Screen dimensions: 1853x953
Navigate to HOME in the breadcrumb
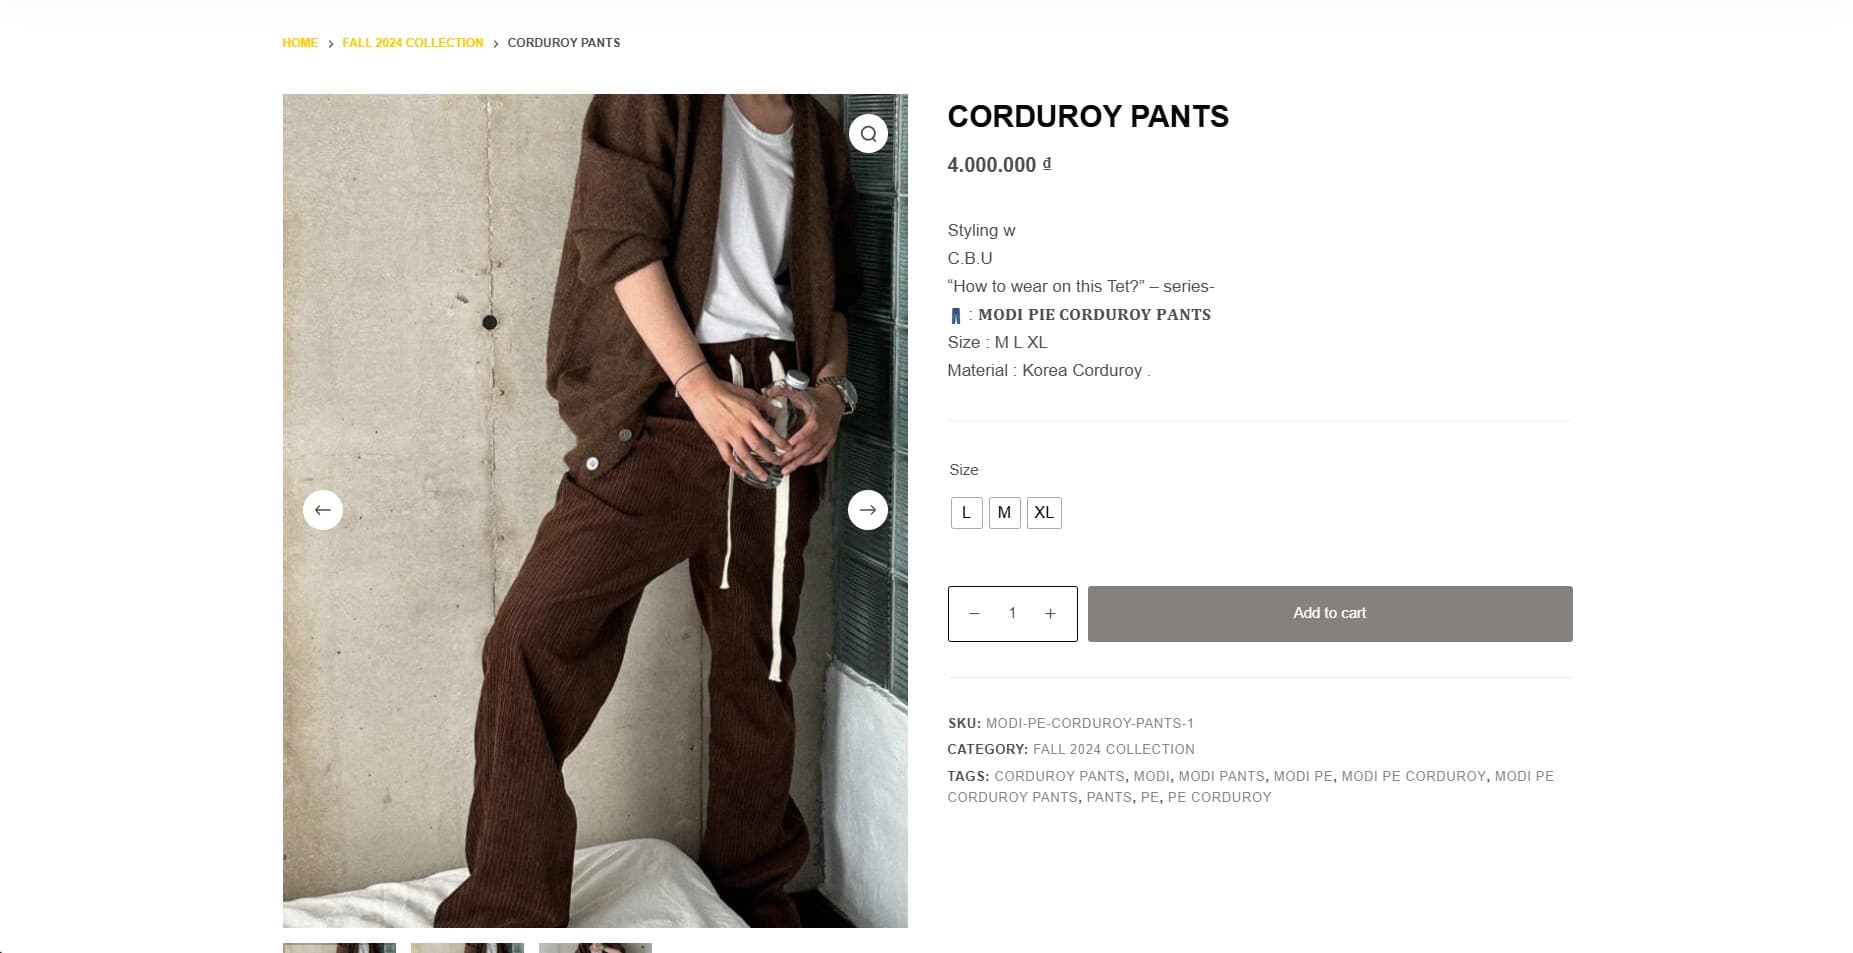pyautogui.click(x=299, y=42)
